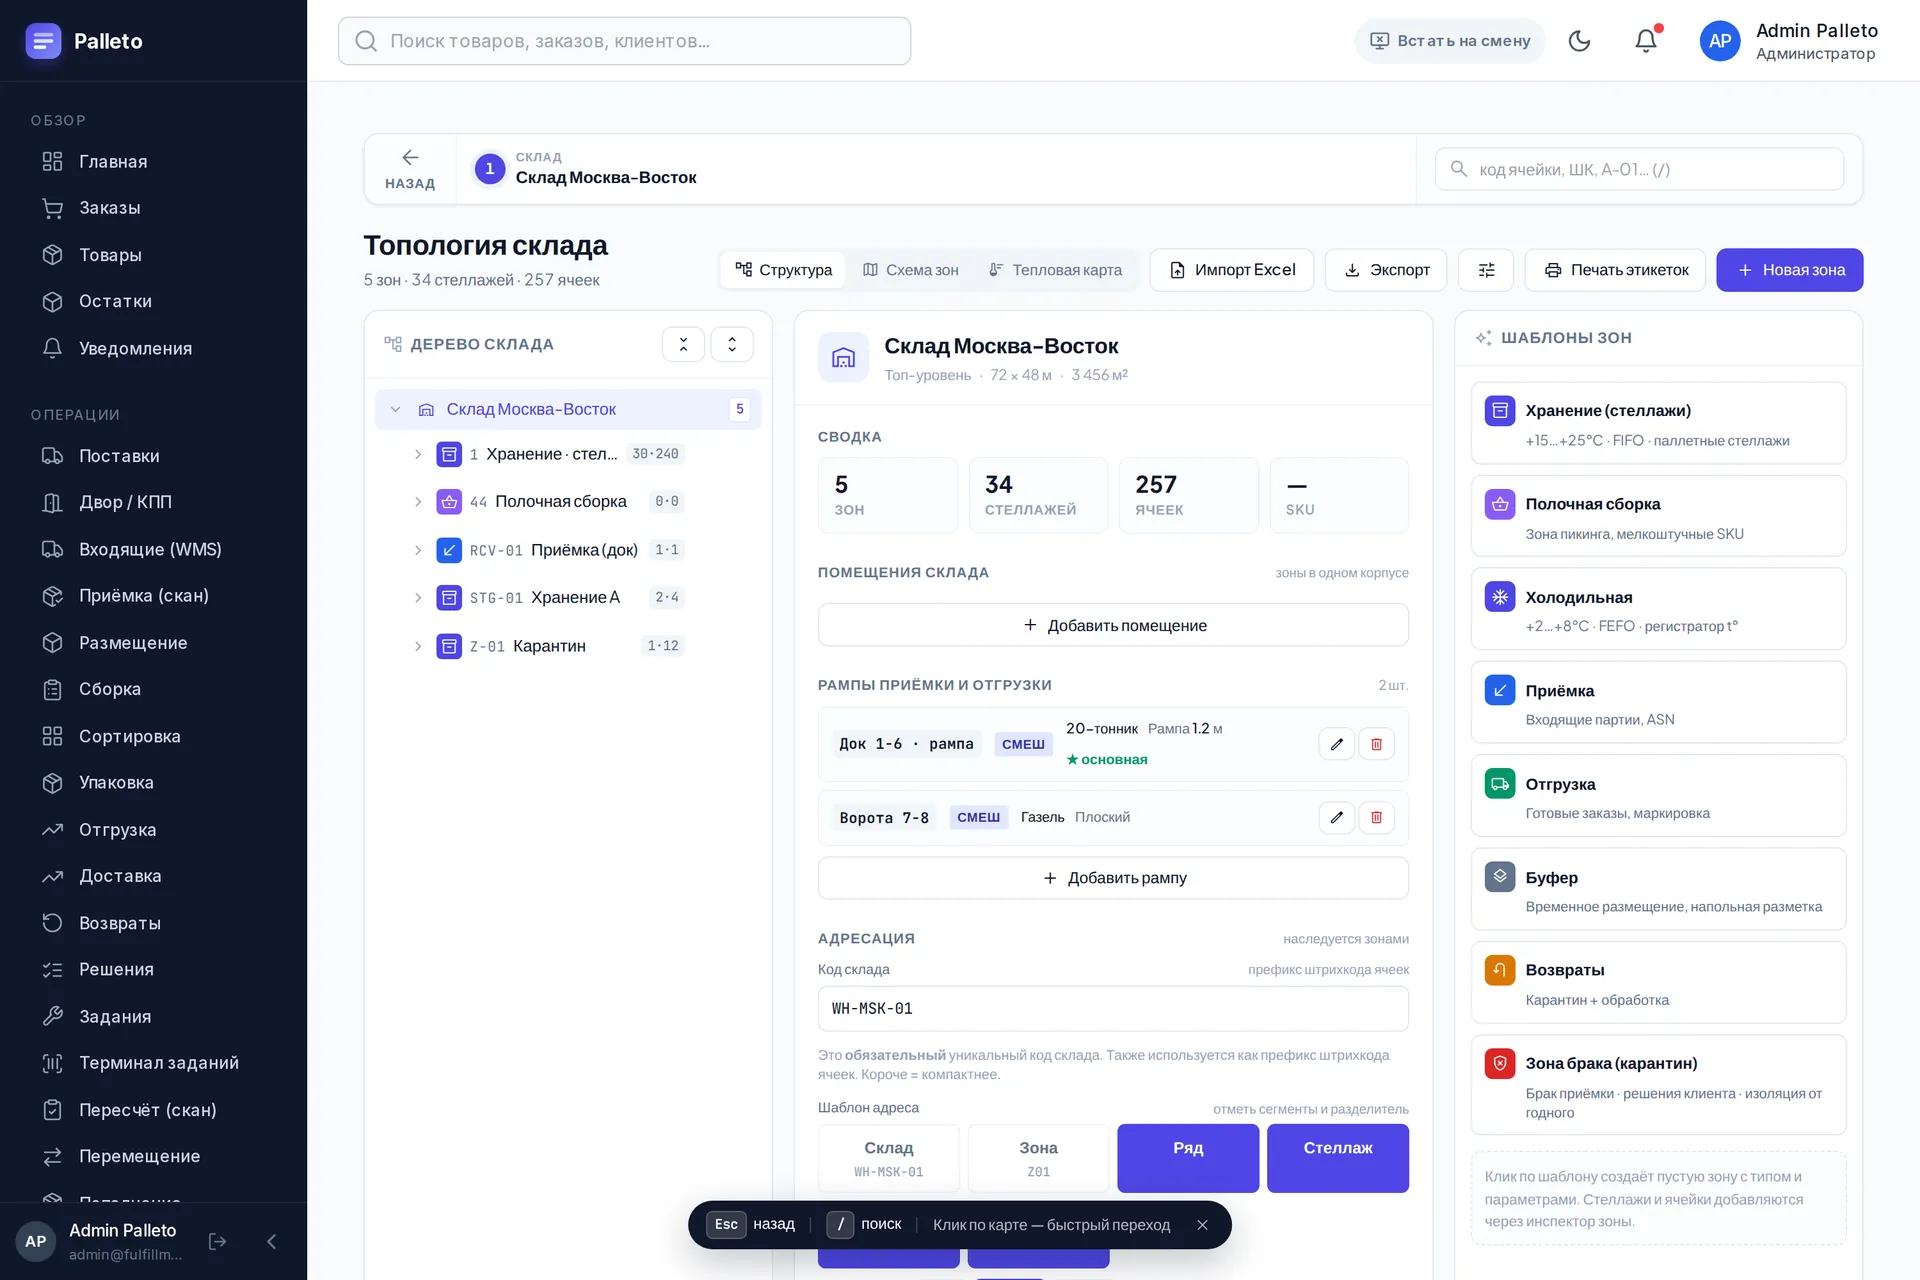Toggle the Зона Z01 address segment

click(1038, 1158)
